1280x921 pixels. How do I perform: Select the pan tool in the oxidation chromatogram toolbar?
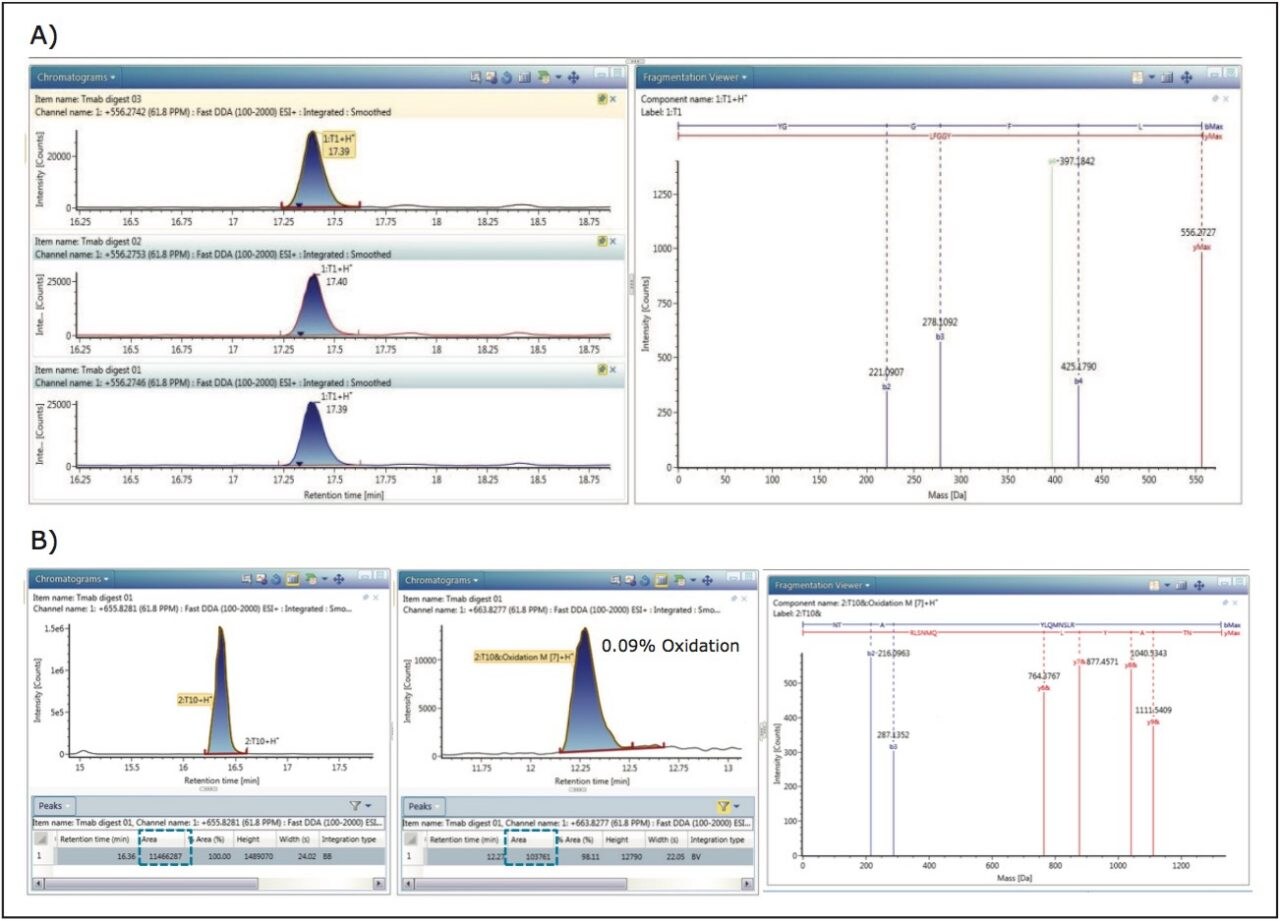pyautogui.click(x=707, y=578)
